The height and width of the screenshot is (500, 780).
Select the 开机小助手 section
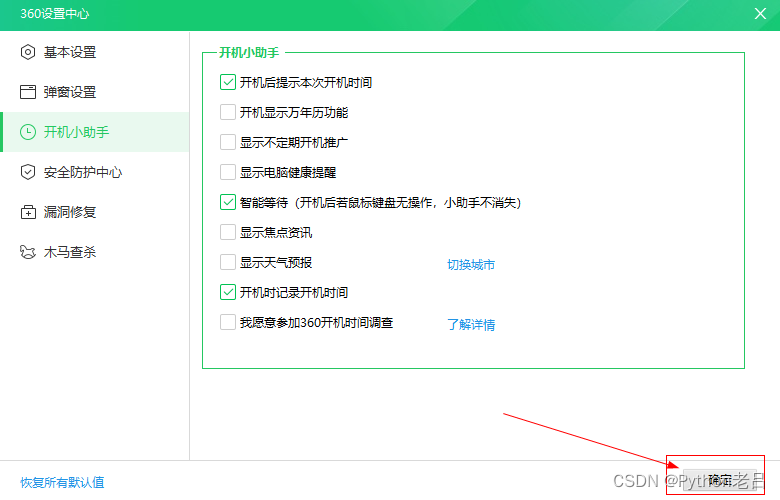pyautogui.click(x=95, y=132)
